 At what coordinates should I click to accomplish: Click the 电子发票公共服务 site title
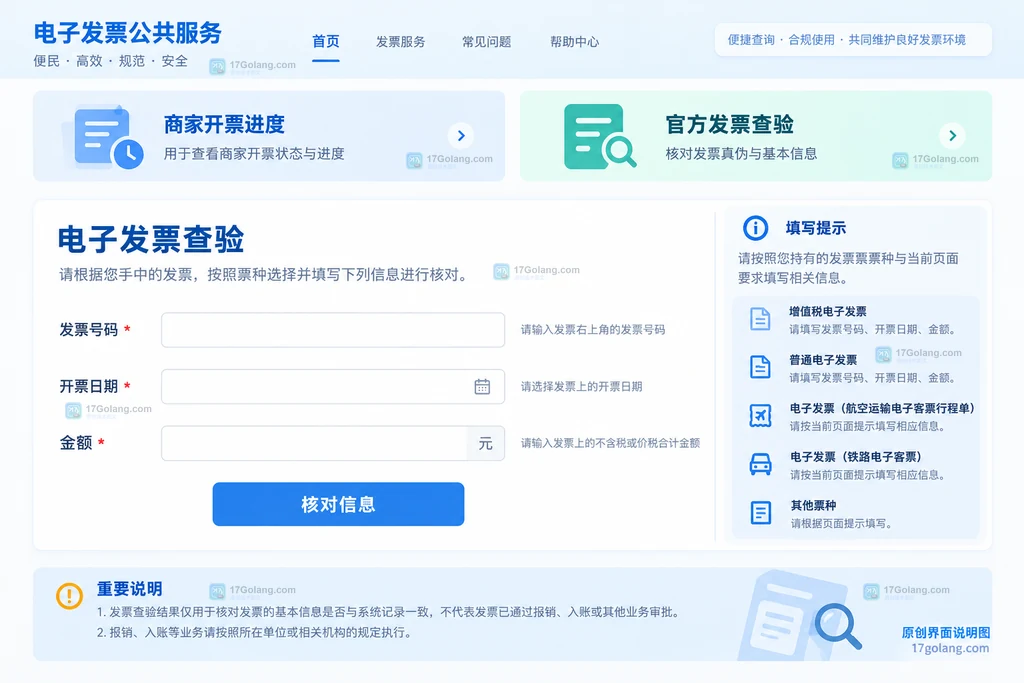[x=128, y=33]
